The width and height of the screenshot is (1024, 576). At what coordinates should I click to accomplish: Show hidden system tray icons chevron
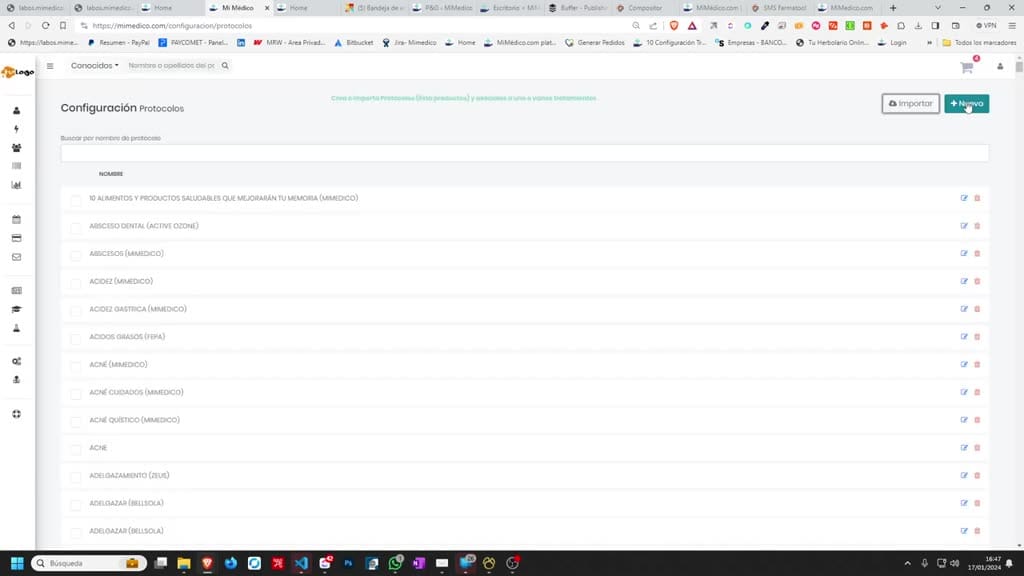907,563
